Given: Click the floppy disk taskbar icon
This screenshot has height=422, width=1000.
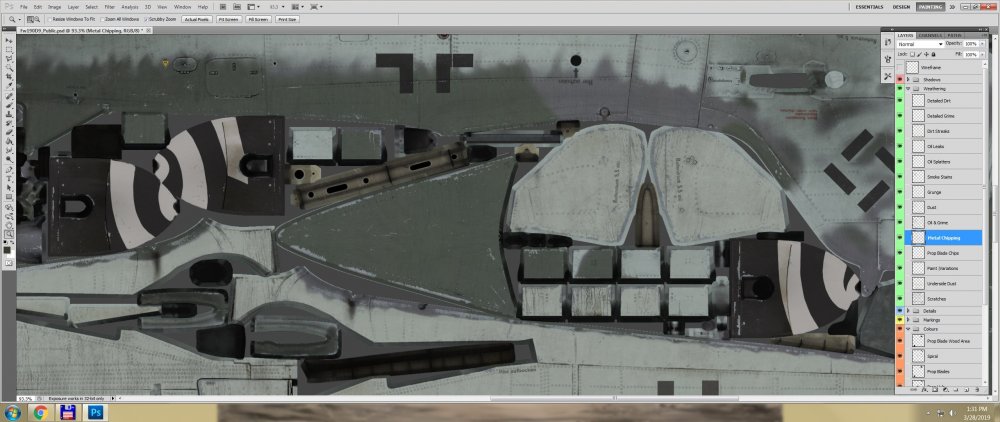Looking at the screenshot, I should 68,412.
